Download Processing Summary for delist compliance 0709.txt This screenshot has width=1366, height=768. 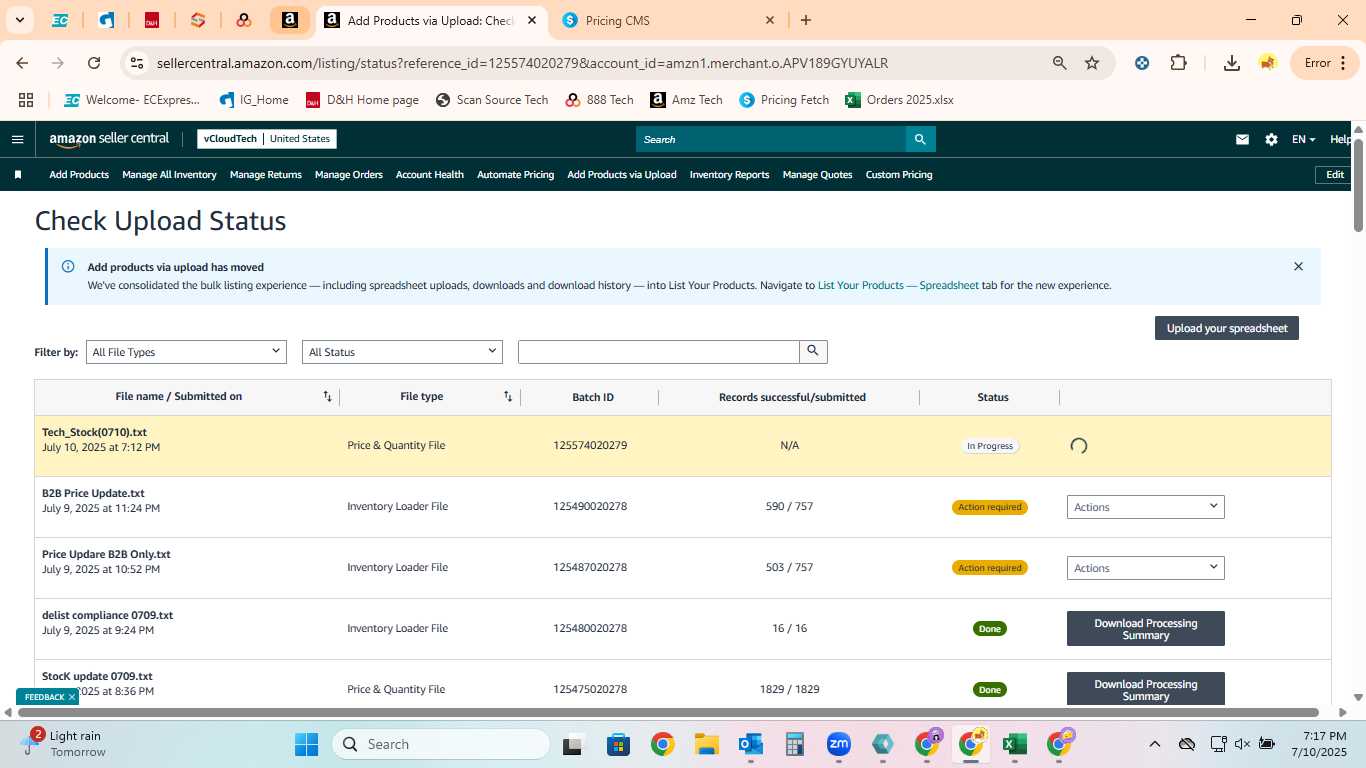[1146, 629]
